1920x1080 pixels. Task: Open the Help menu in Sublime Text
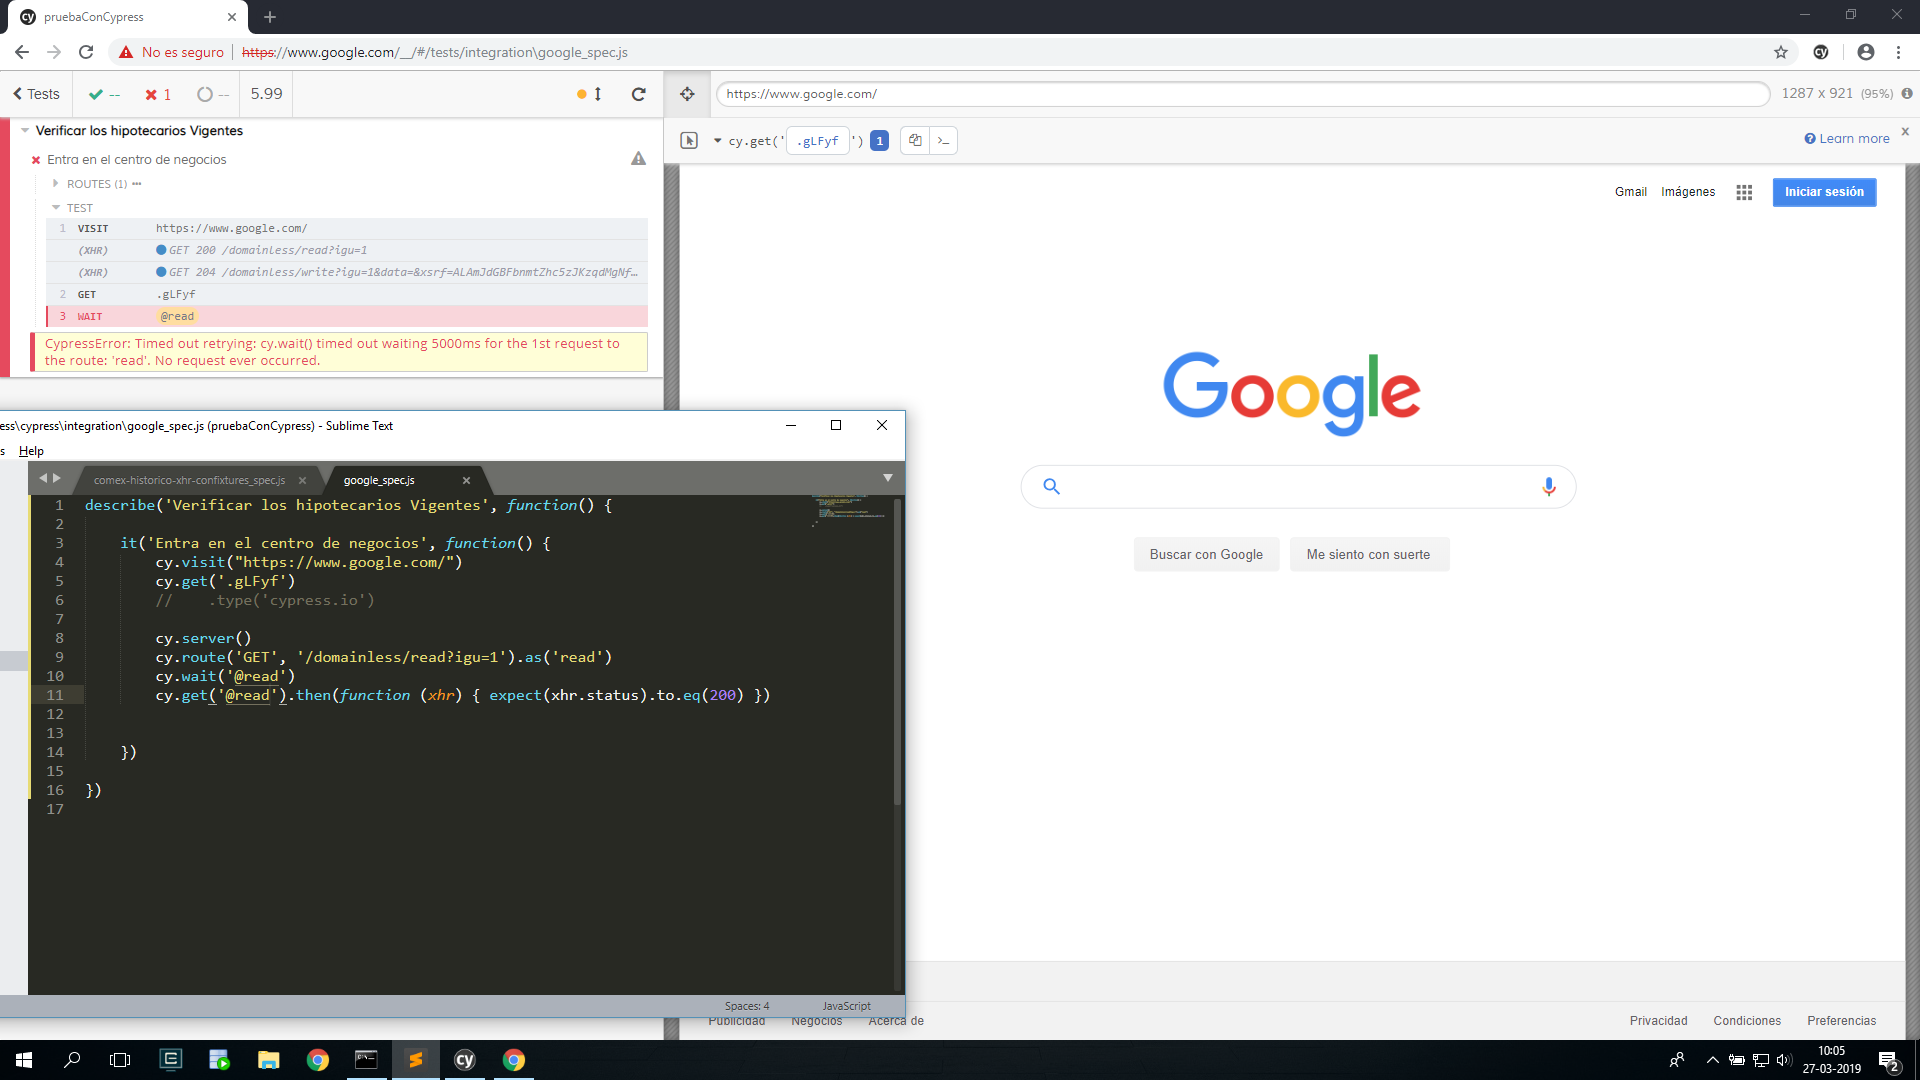coord(31,451)
